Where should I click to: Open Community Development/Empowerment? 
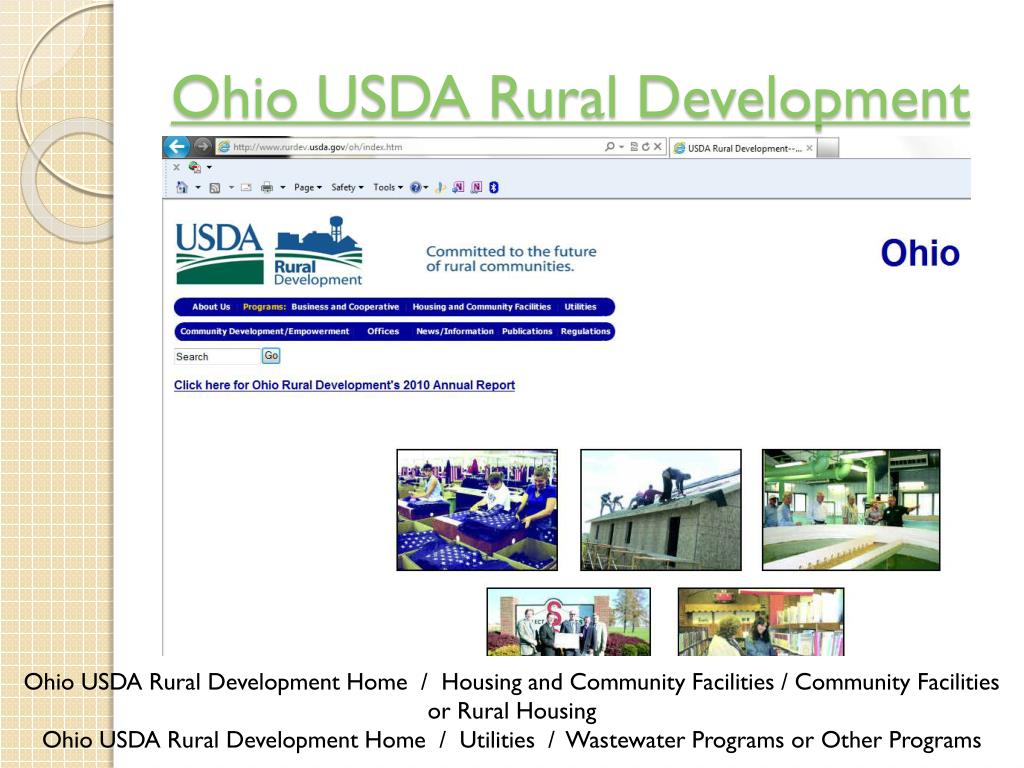pyautogui.click(x=264, y=332)
